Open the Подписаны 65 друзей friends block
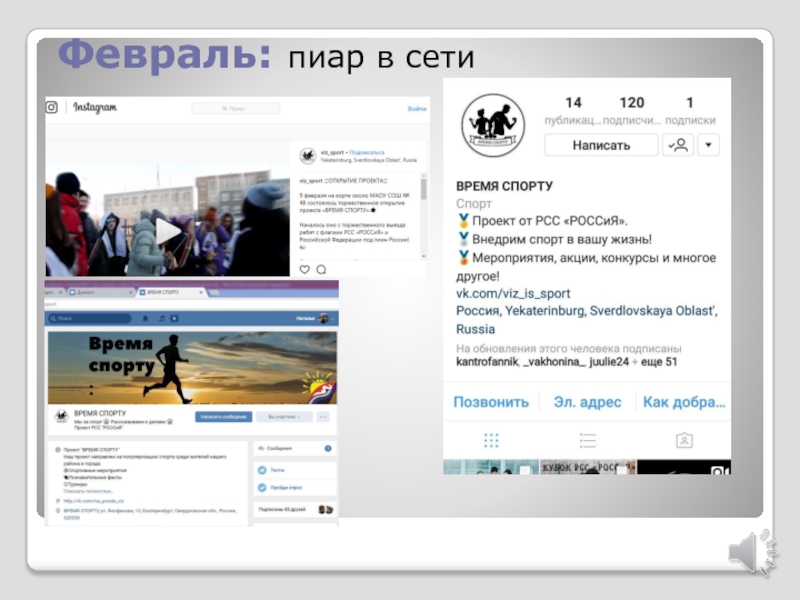 [295, 509]
